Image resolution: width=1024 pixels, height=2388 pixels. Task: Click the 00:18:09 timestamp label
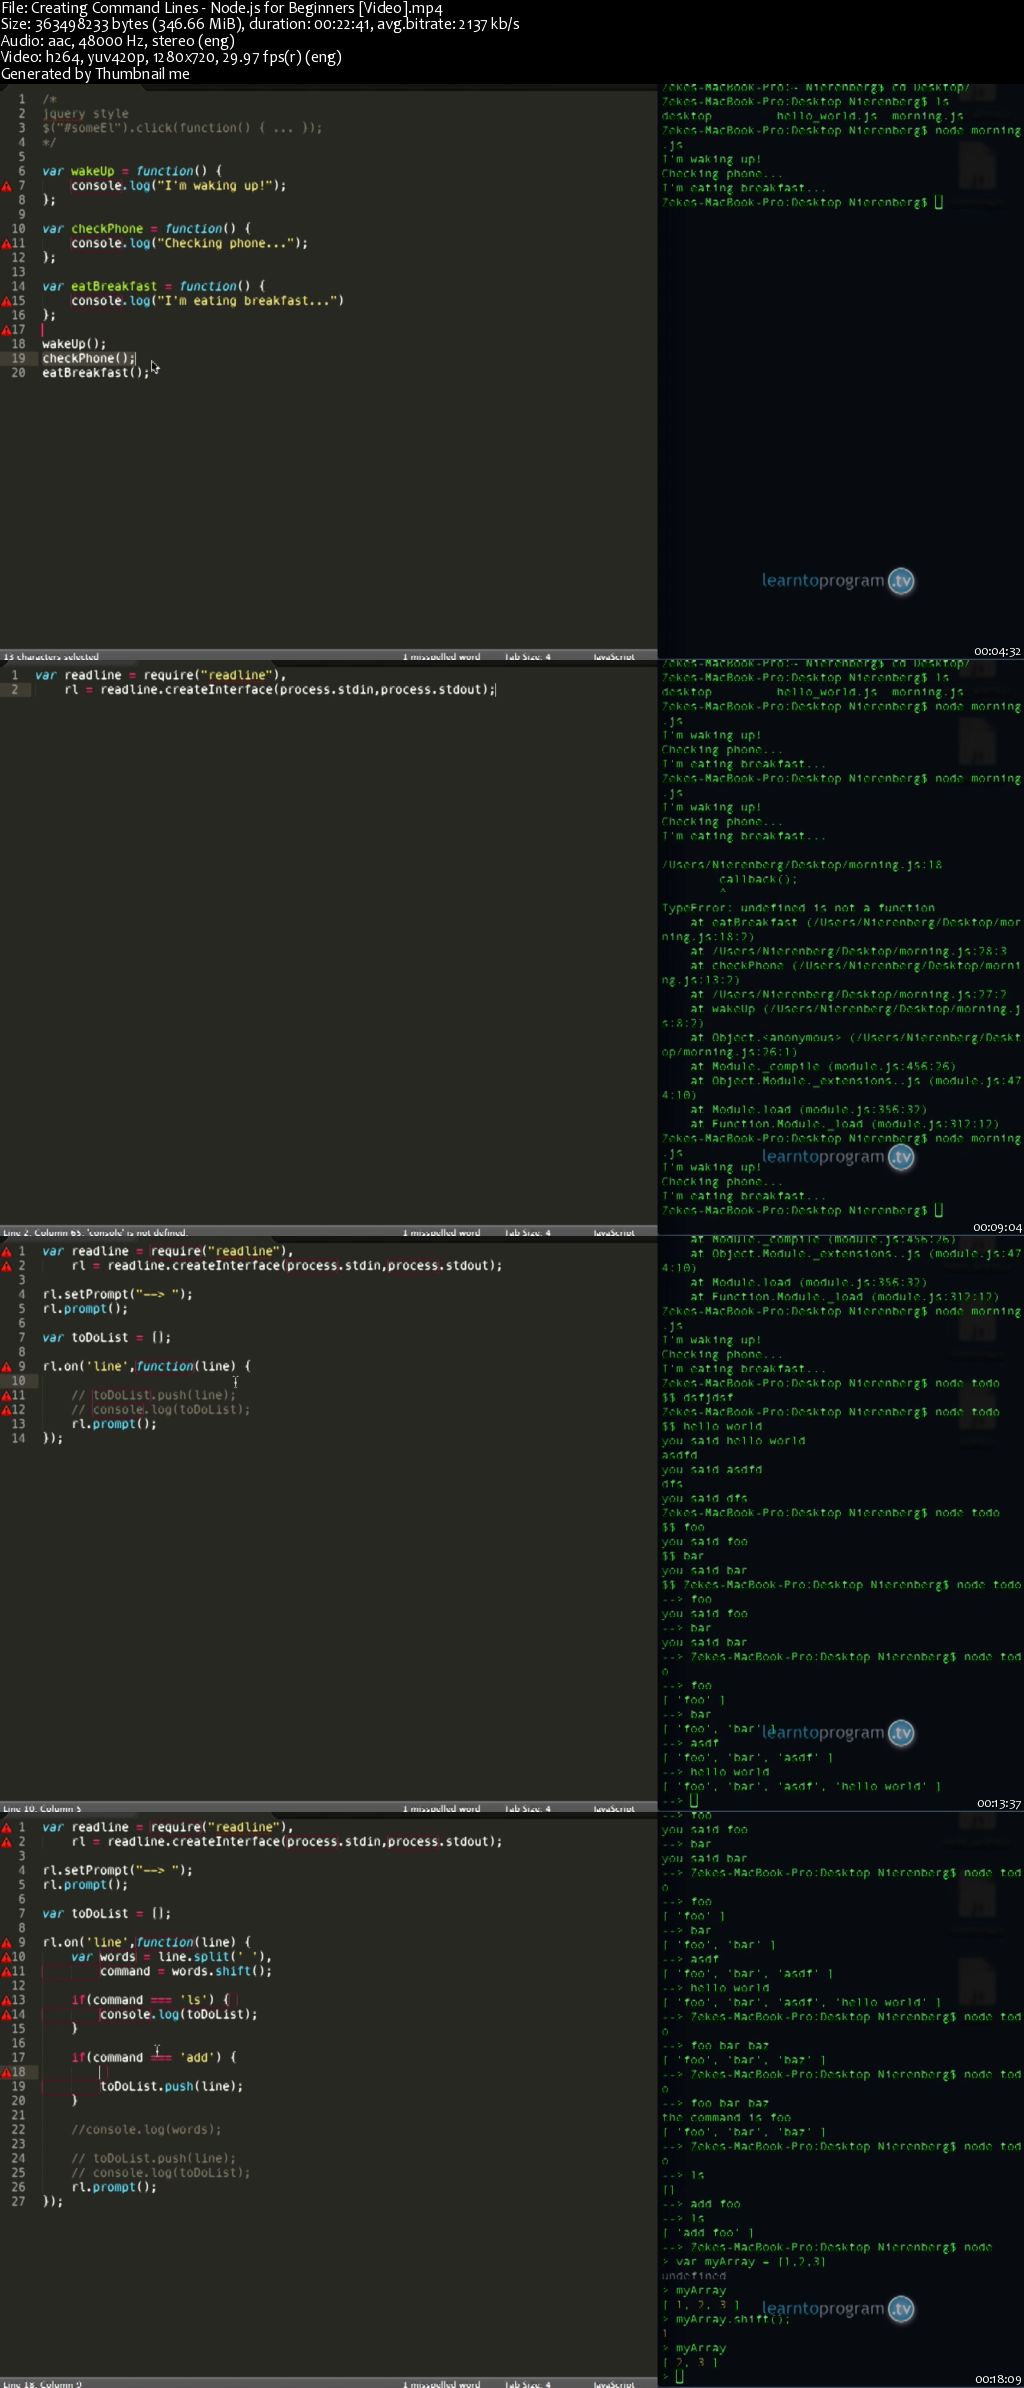[997, 2379]
